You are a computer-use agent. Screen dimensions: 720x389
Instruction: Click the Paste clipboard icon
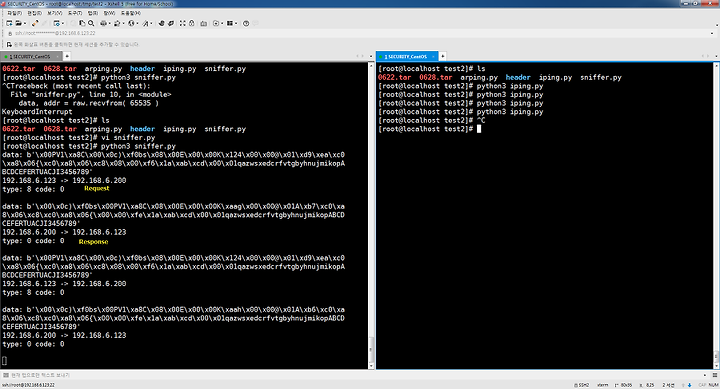[x=82, y=23]
